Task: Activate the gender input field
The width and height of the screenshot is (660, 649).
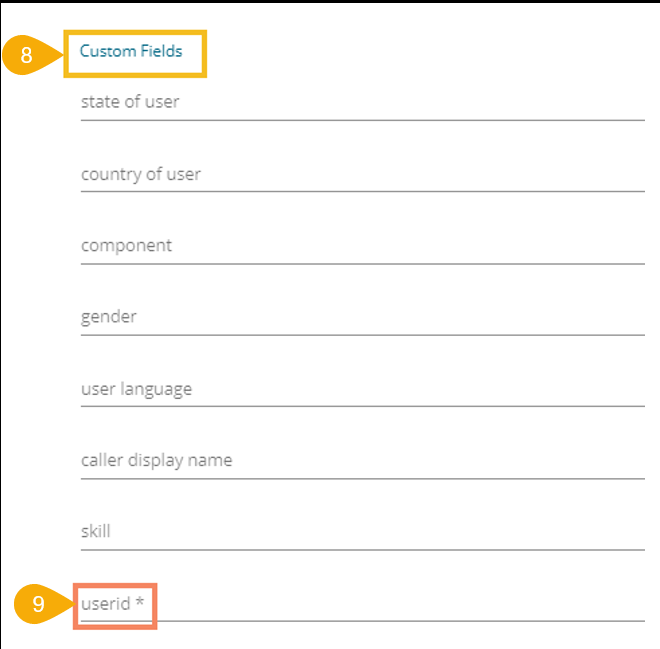Action: pyautogui.click(x=362, y=317)
